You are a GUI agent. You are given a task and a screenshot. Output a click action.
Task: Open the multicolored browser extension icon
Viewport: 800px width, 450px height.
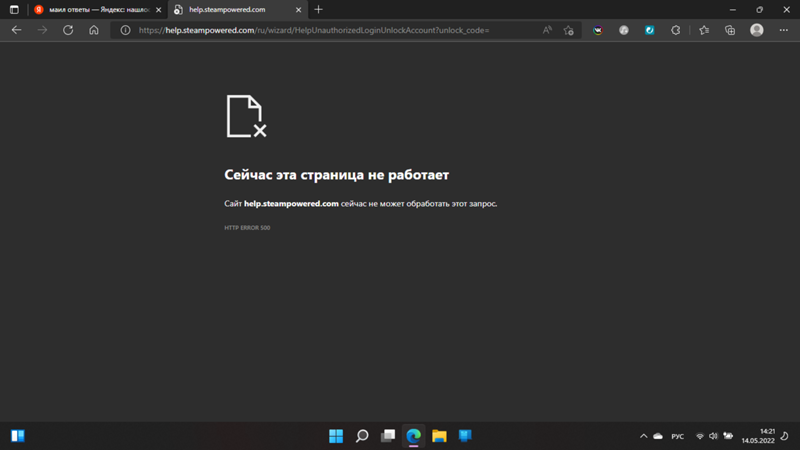598,30
